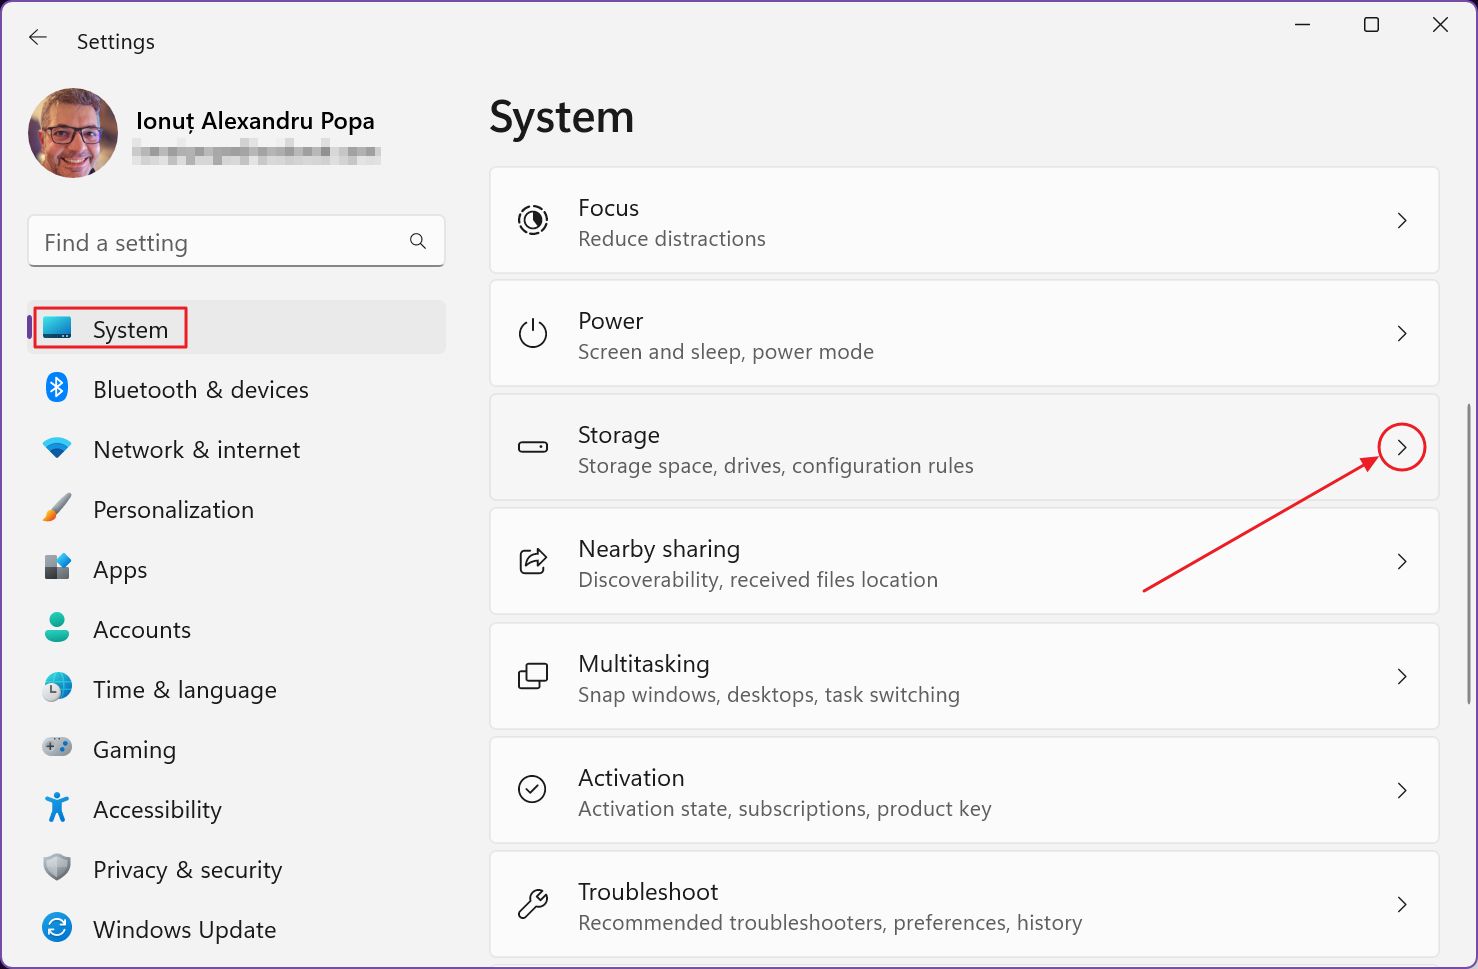
Task: Open Gaming settings
Action: (x=134, y=750)
